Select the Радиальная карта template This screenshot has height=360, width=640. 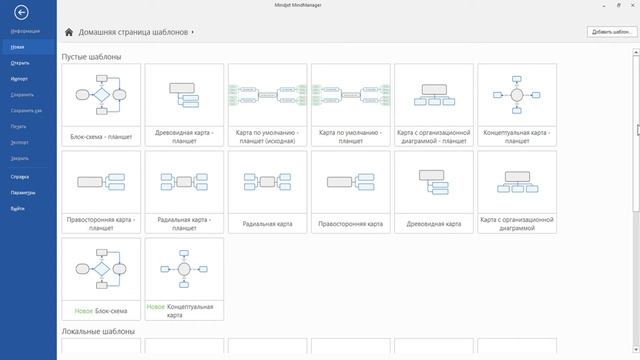click(x=267, y=192)
